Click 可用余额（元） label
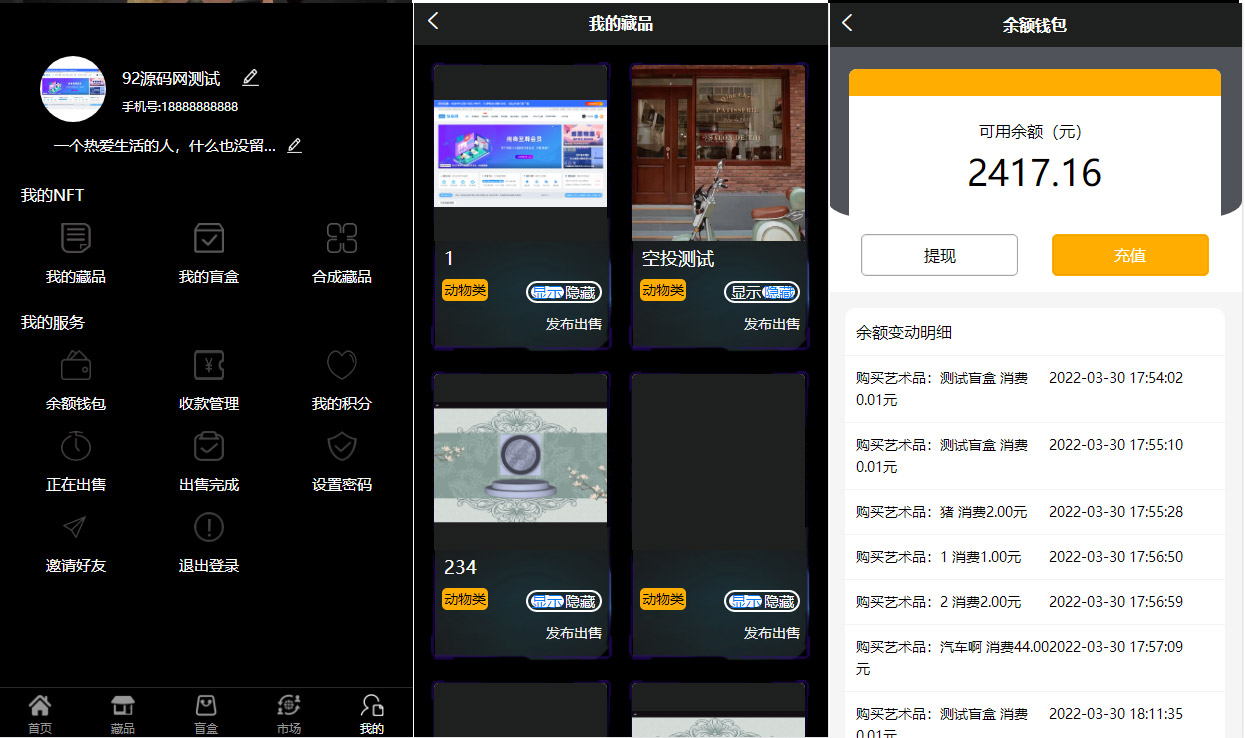Viewport: 1245px width, 738px height. pyautogui.click(x=1034, y=131)
